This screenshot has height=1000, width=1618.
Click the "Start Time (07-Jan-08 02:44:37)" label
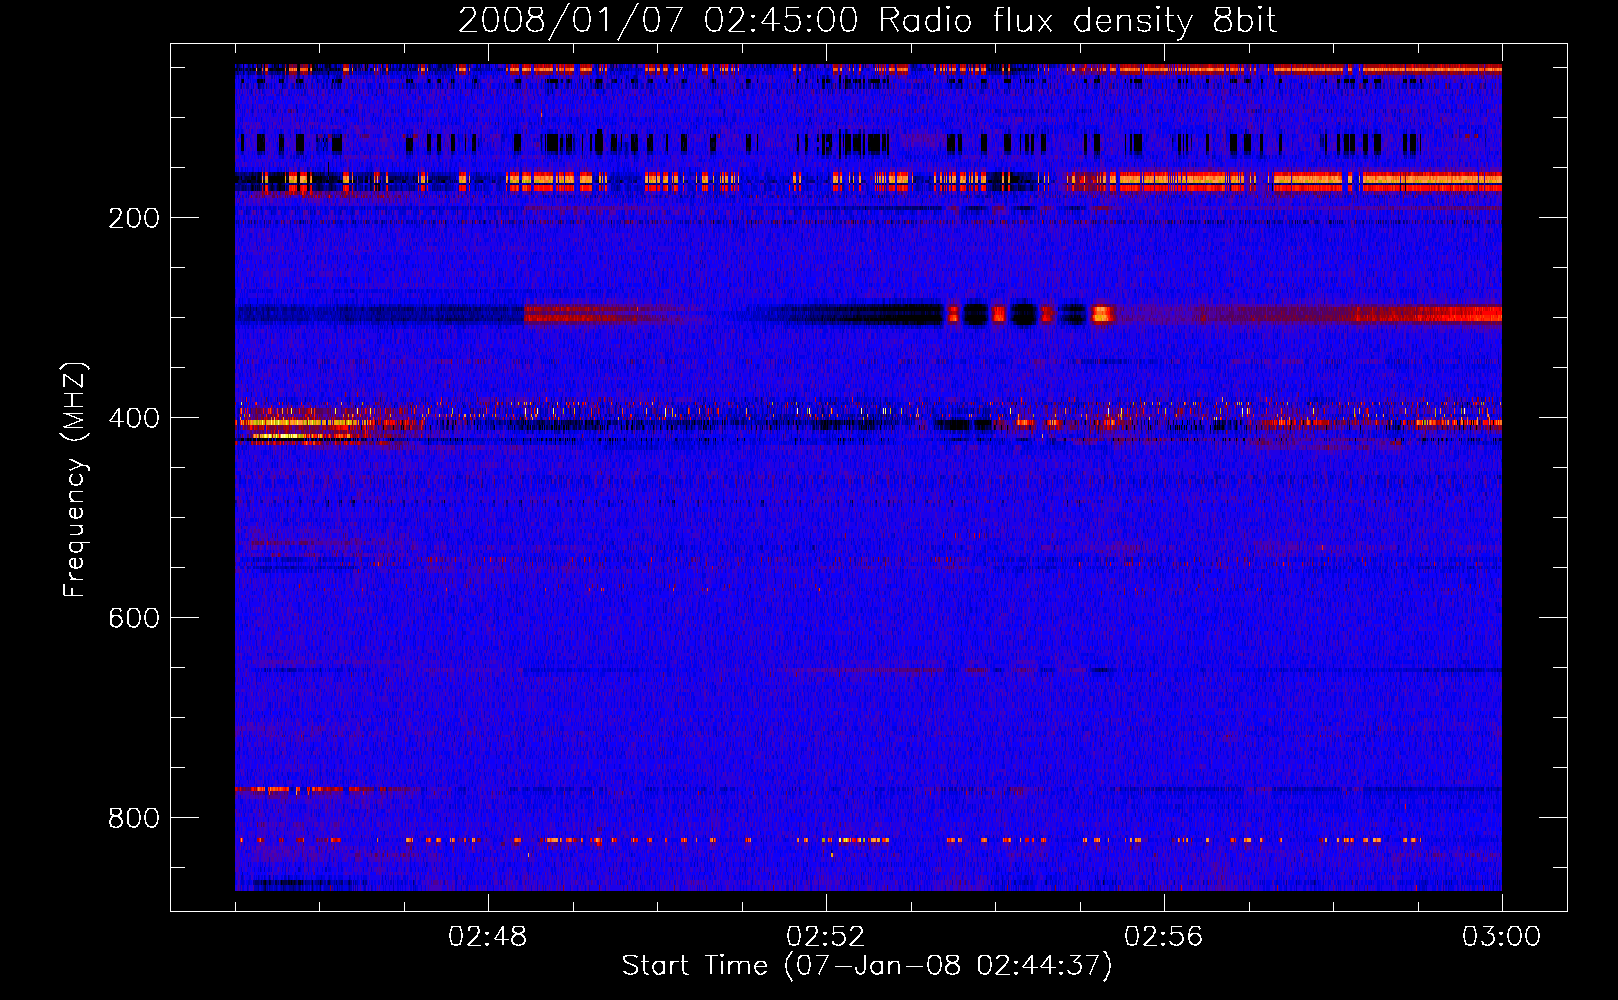pyautogui.click(x=867, y=966)
